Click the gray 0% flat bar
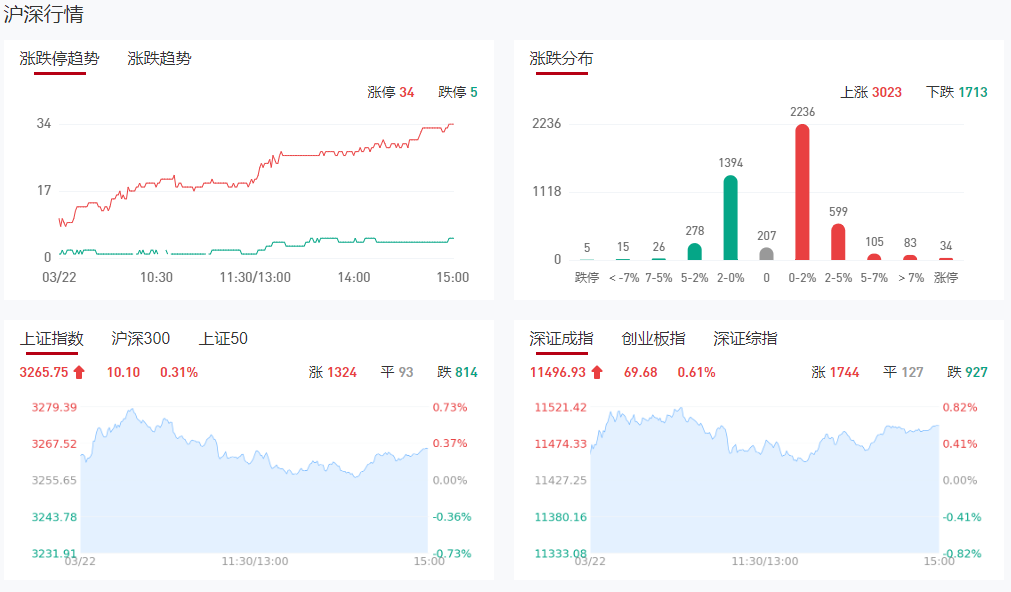 (766, 254)
